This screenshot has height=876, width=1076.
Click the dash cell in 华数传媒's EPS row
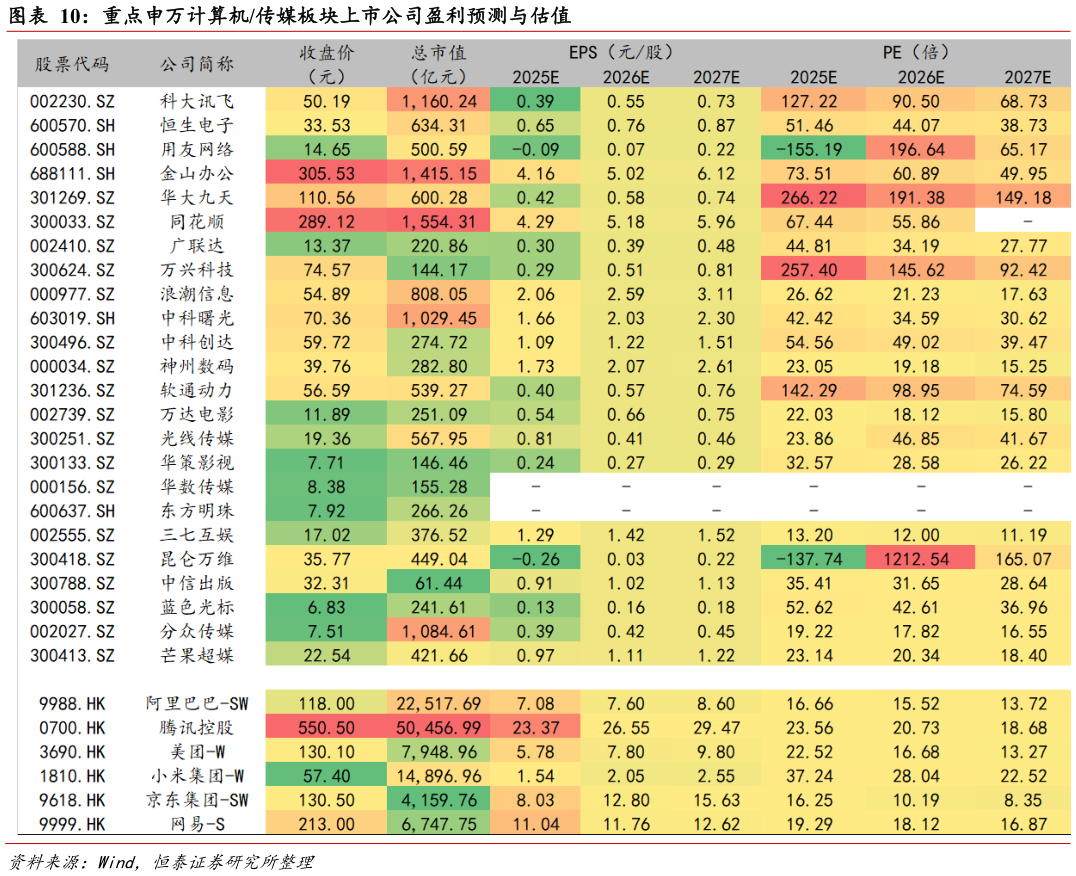click(x=535, y=487)
